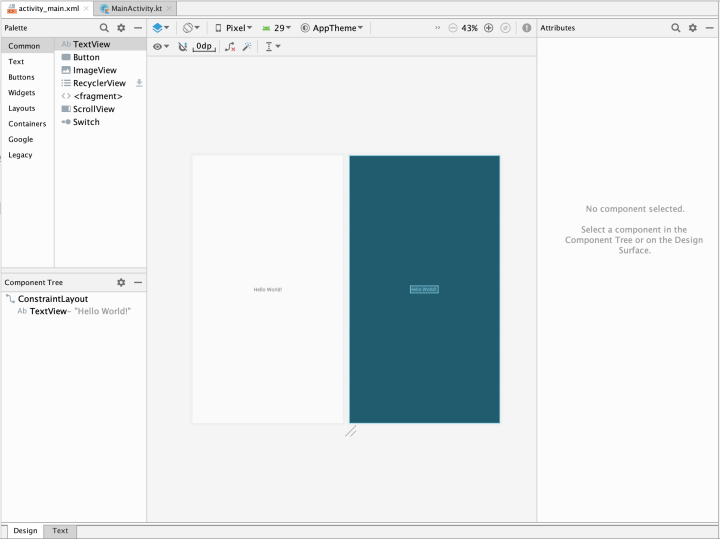Open Palette settings gear
Image resolution: width=720 pixels, height=539 pixels.
point(121,28)
